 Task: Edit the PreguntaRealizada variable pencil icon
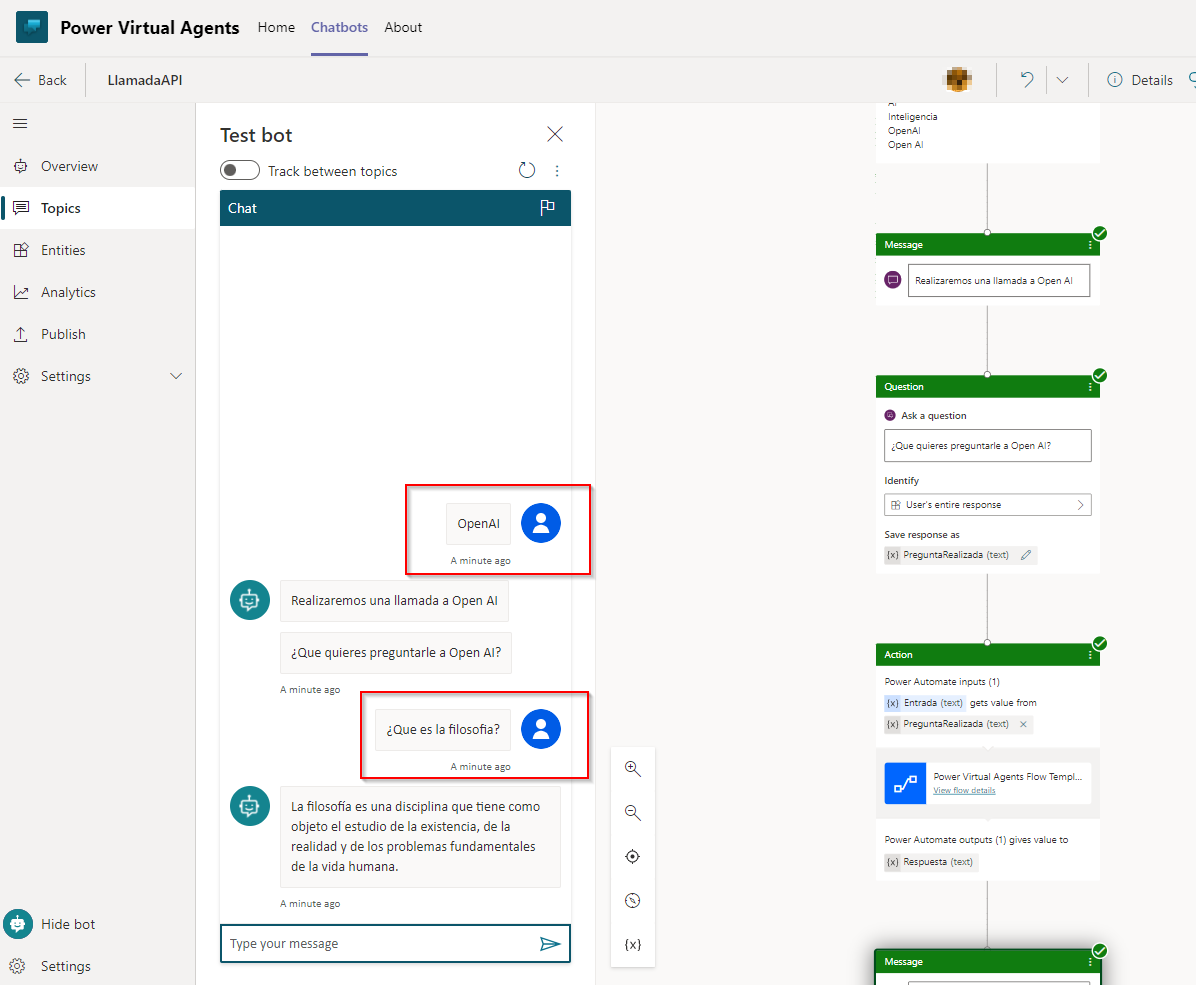coord(1026,555)
